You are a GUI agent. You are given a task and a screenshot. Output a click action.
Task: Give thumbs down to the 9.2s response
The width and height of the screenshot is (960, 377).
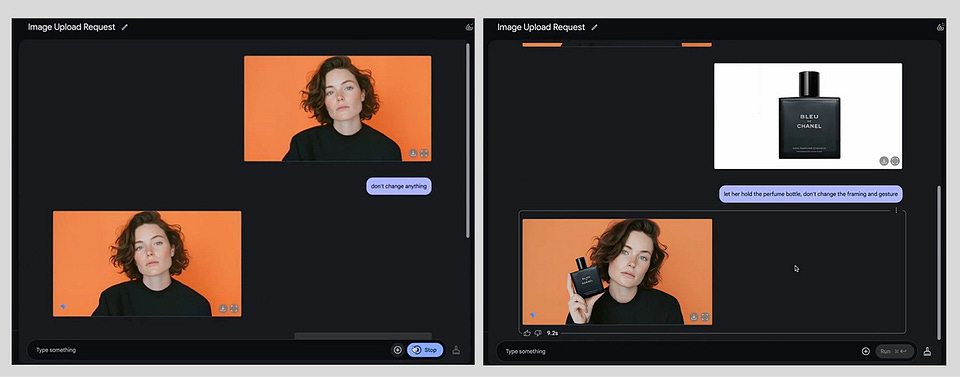coord(538,333)
